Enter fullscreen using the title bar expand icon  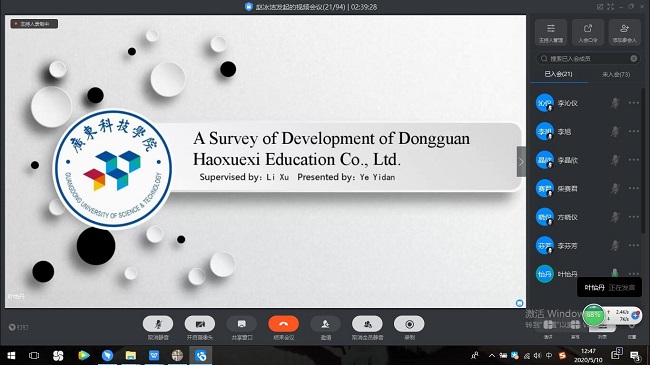coord(610,7)
